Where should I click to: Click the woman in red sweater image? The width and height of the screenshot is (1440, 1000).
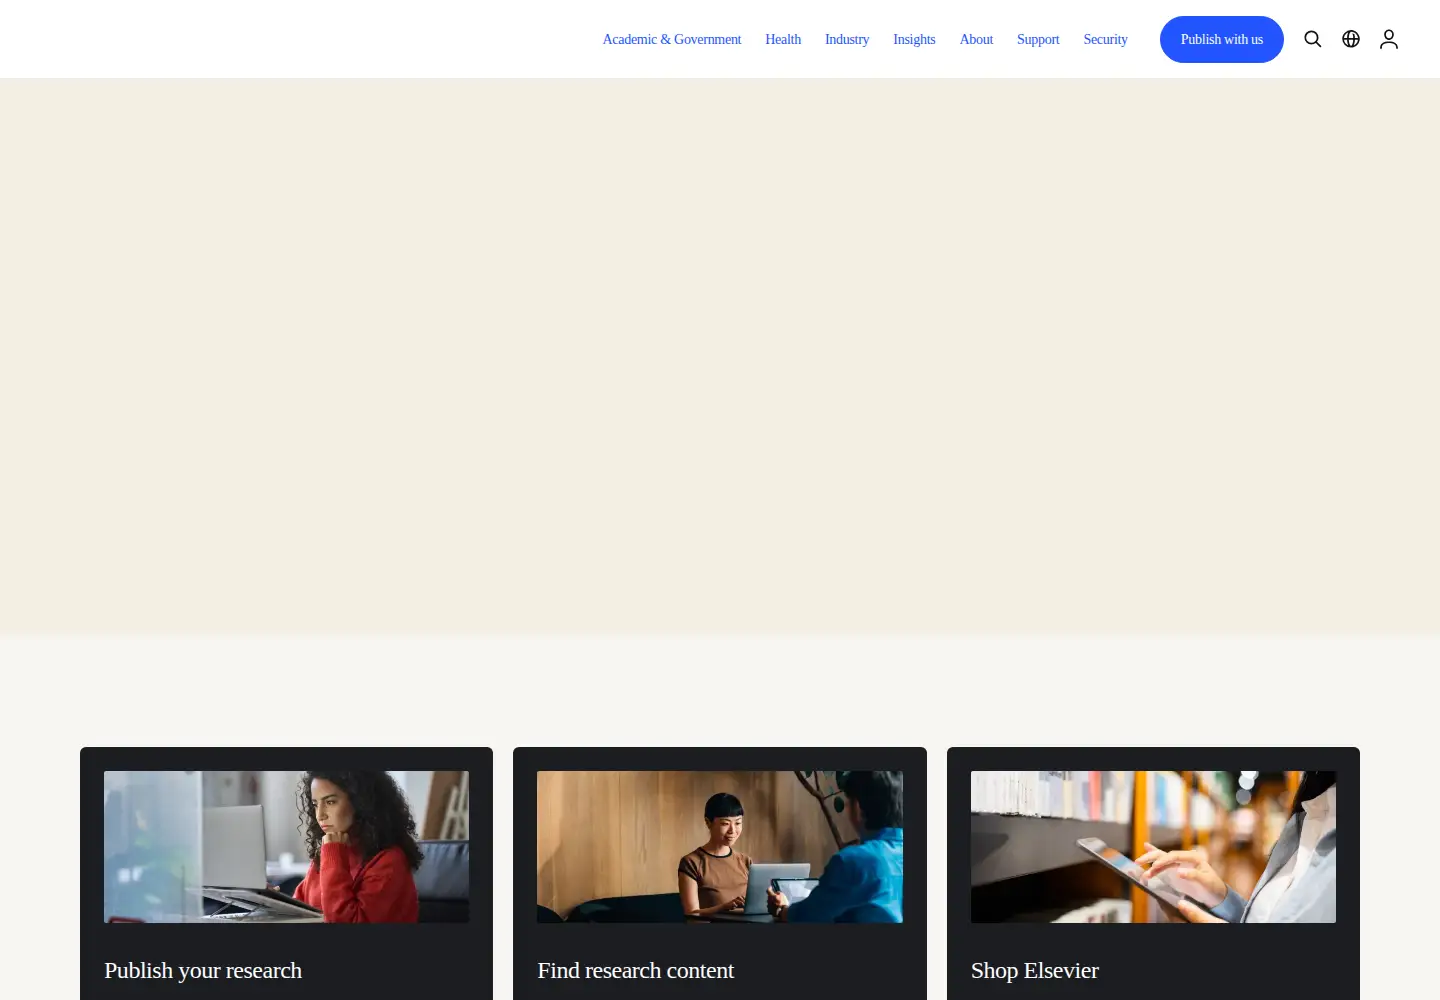coord(286,847)
